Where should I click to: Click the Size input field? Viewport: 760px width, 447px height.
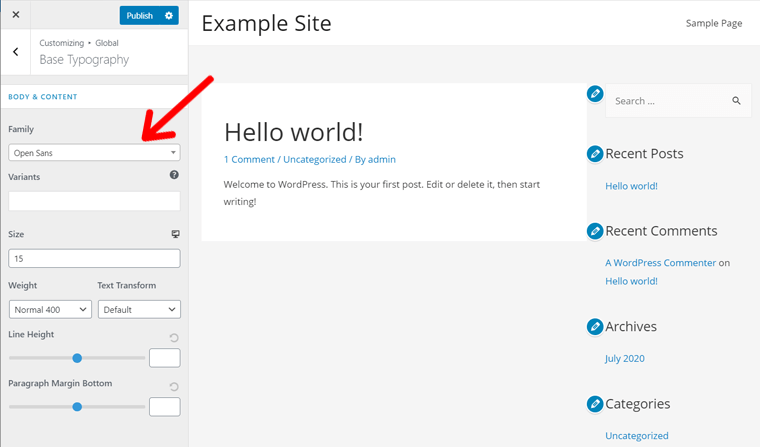[x=94, y=258]
